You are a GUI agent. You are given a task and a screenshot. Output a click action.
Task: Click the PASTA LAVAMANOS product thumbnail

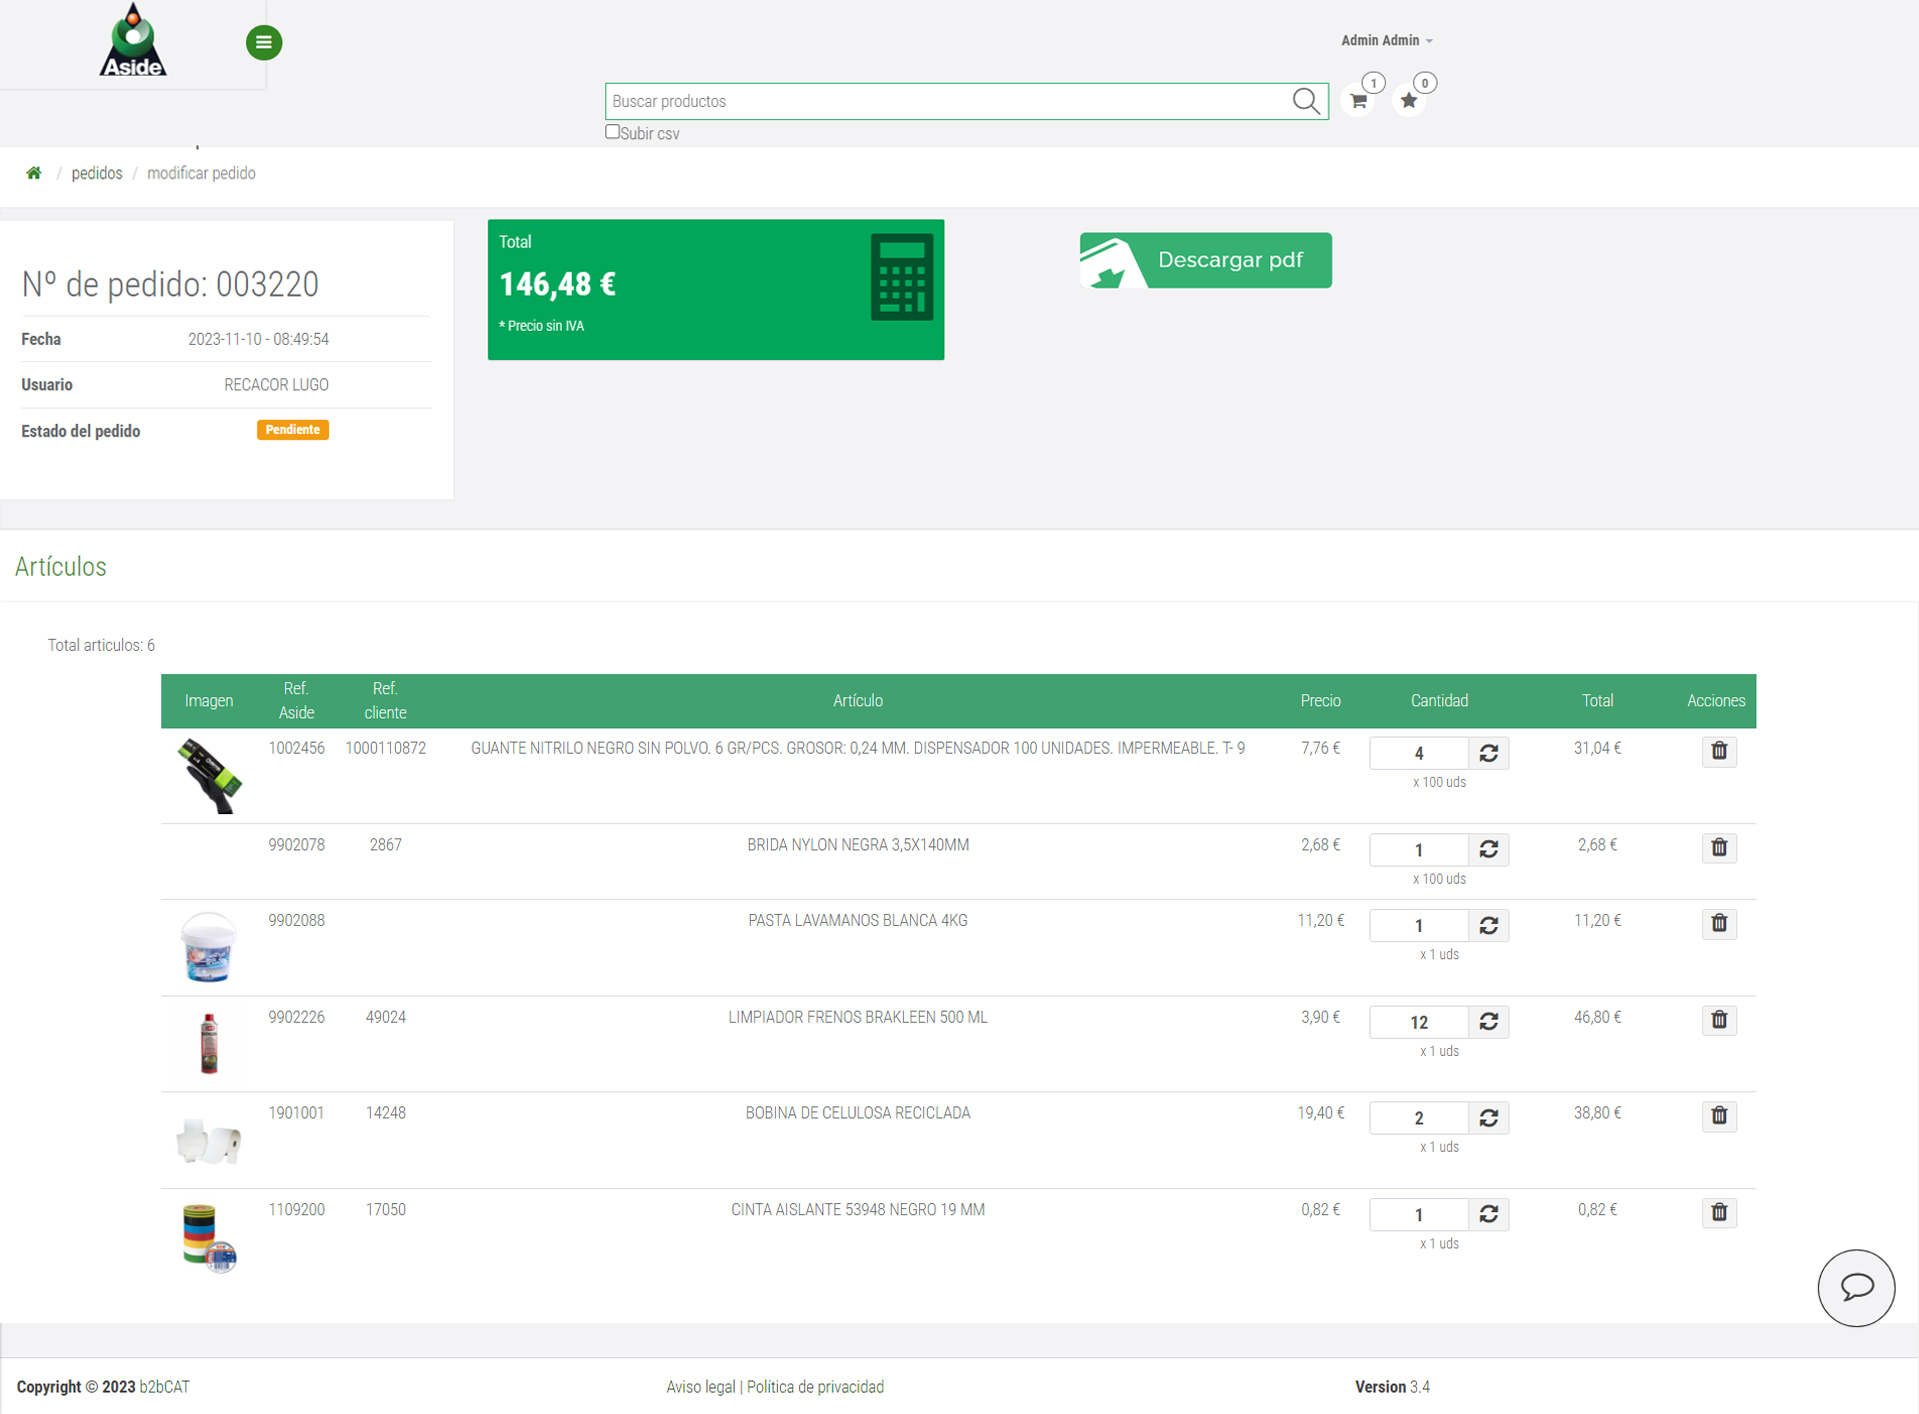[208, 946]
